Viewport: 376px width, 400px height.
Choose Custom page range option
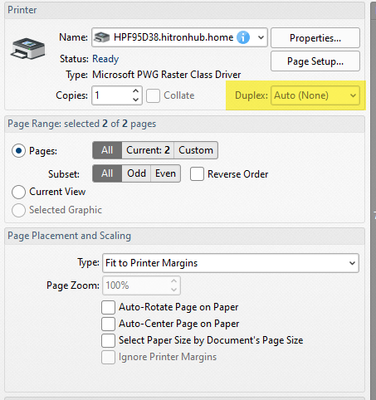click(x=196, y=150)
